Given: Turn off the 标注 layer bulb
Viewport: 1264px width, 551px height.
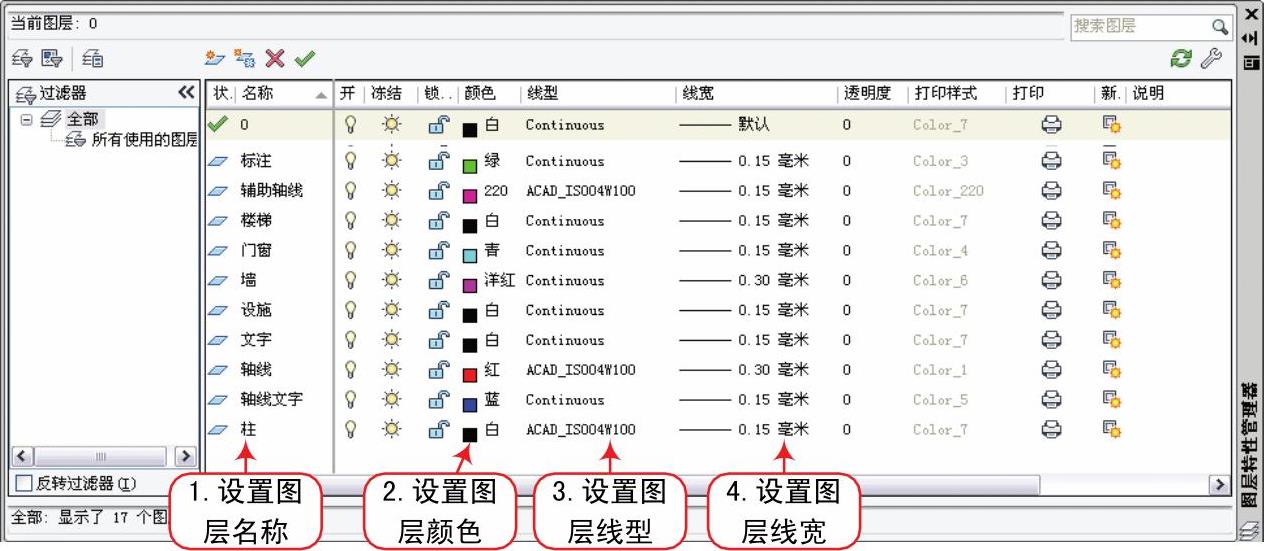Looking at the screenshot, I should coord(350,161).
